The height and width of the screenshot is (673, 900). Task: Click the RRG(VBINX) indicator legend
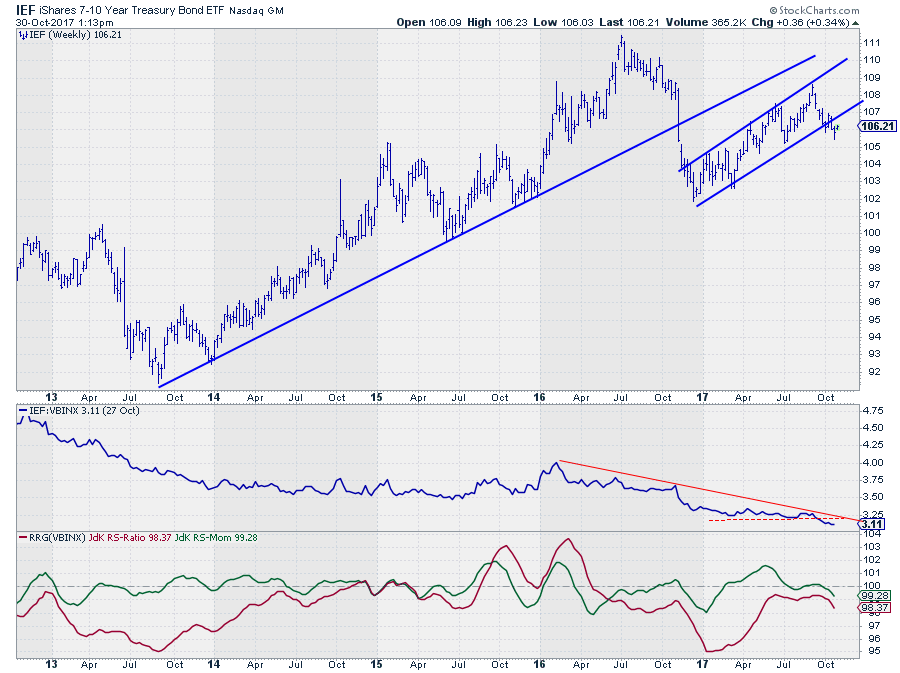pyautogui.click(x=57, y=538)
